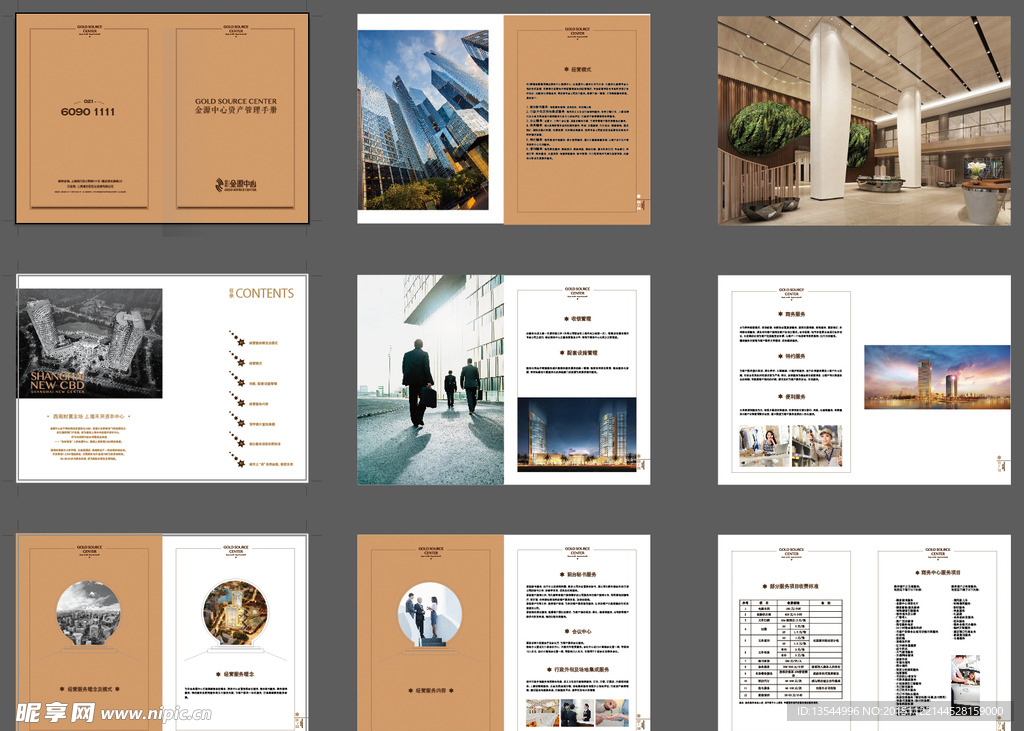1024x731 pixels.
Task: Click the CONTENTS heading
Action: pyautogui.click(x=263, y=293)
